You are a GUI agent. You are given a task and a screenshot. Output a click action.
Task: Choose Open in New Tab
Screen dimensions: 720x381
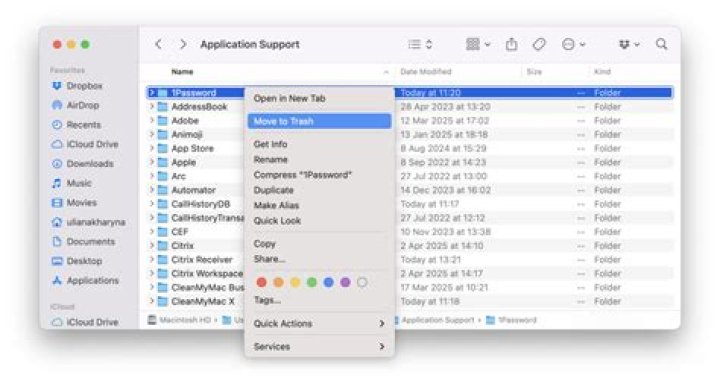319,98
